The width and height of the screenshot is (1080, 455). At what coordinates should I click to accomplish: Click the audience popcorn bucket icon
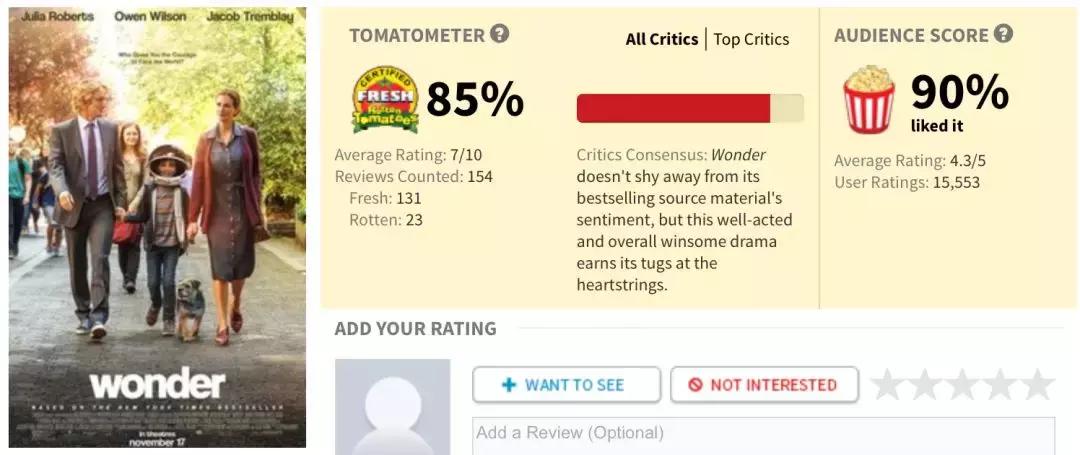pyautogui.click(x=868, y=100)
